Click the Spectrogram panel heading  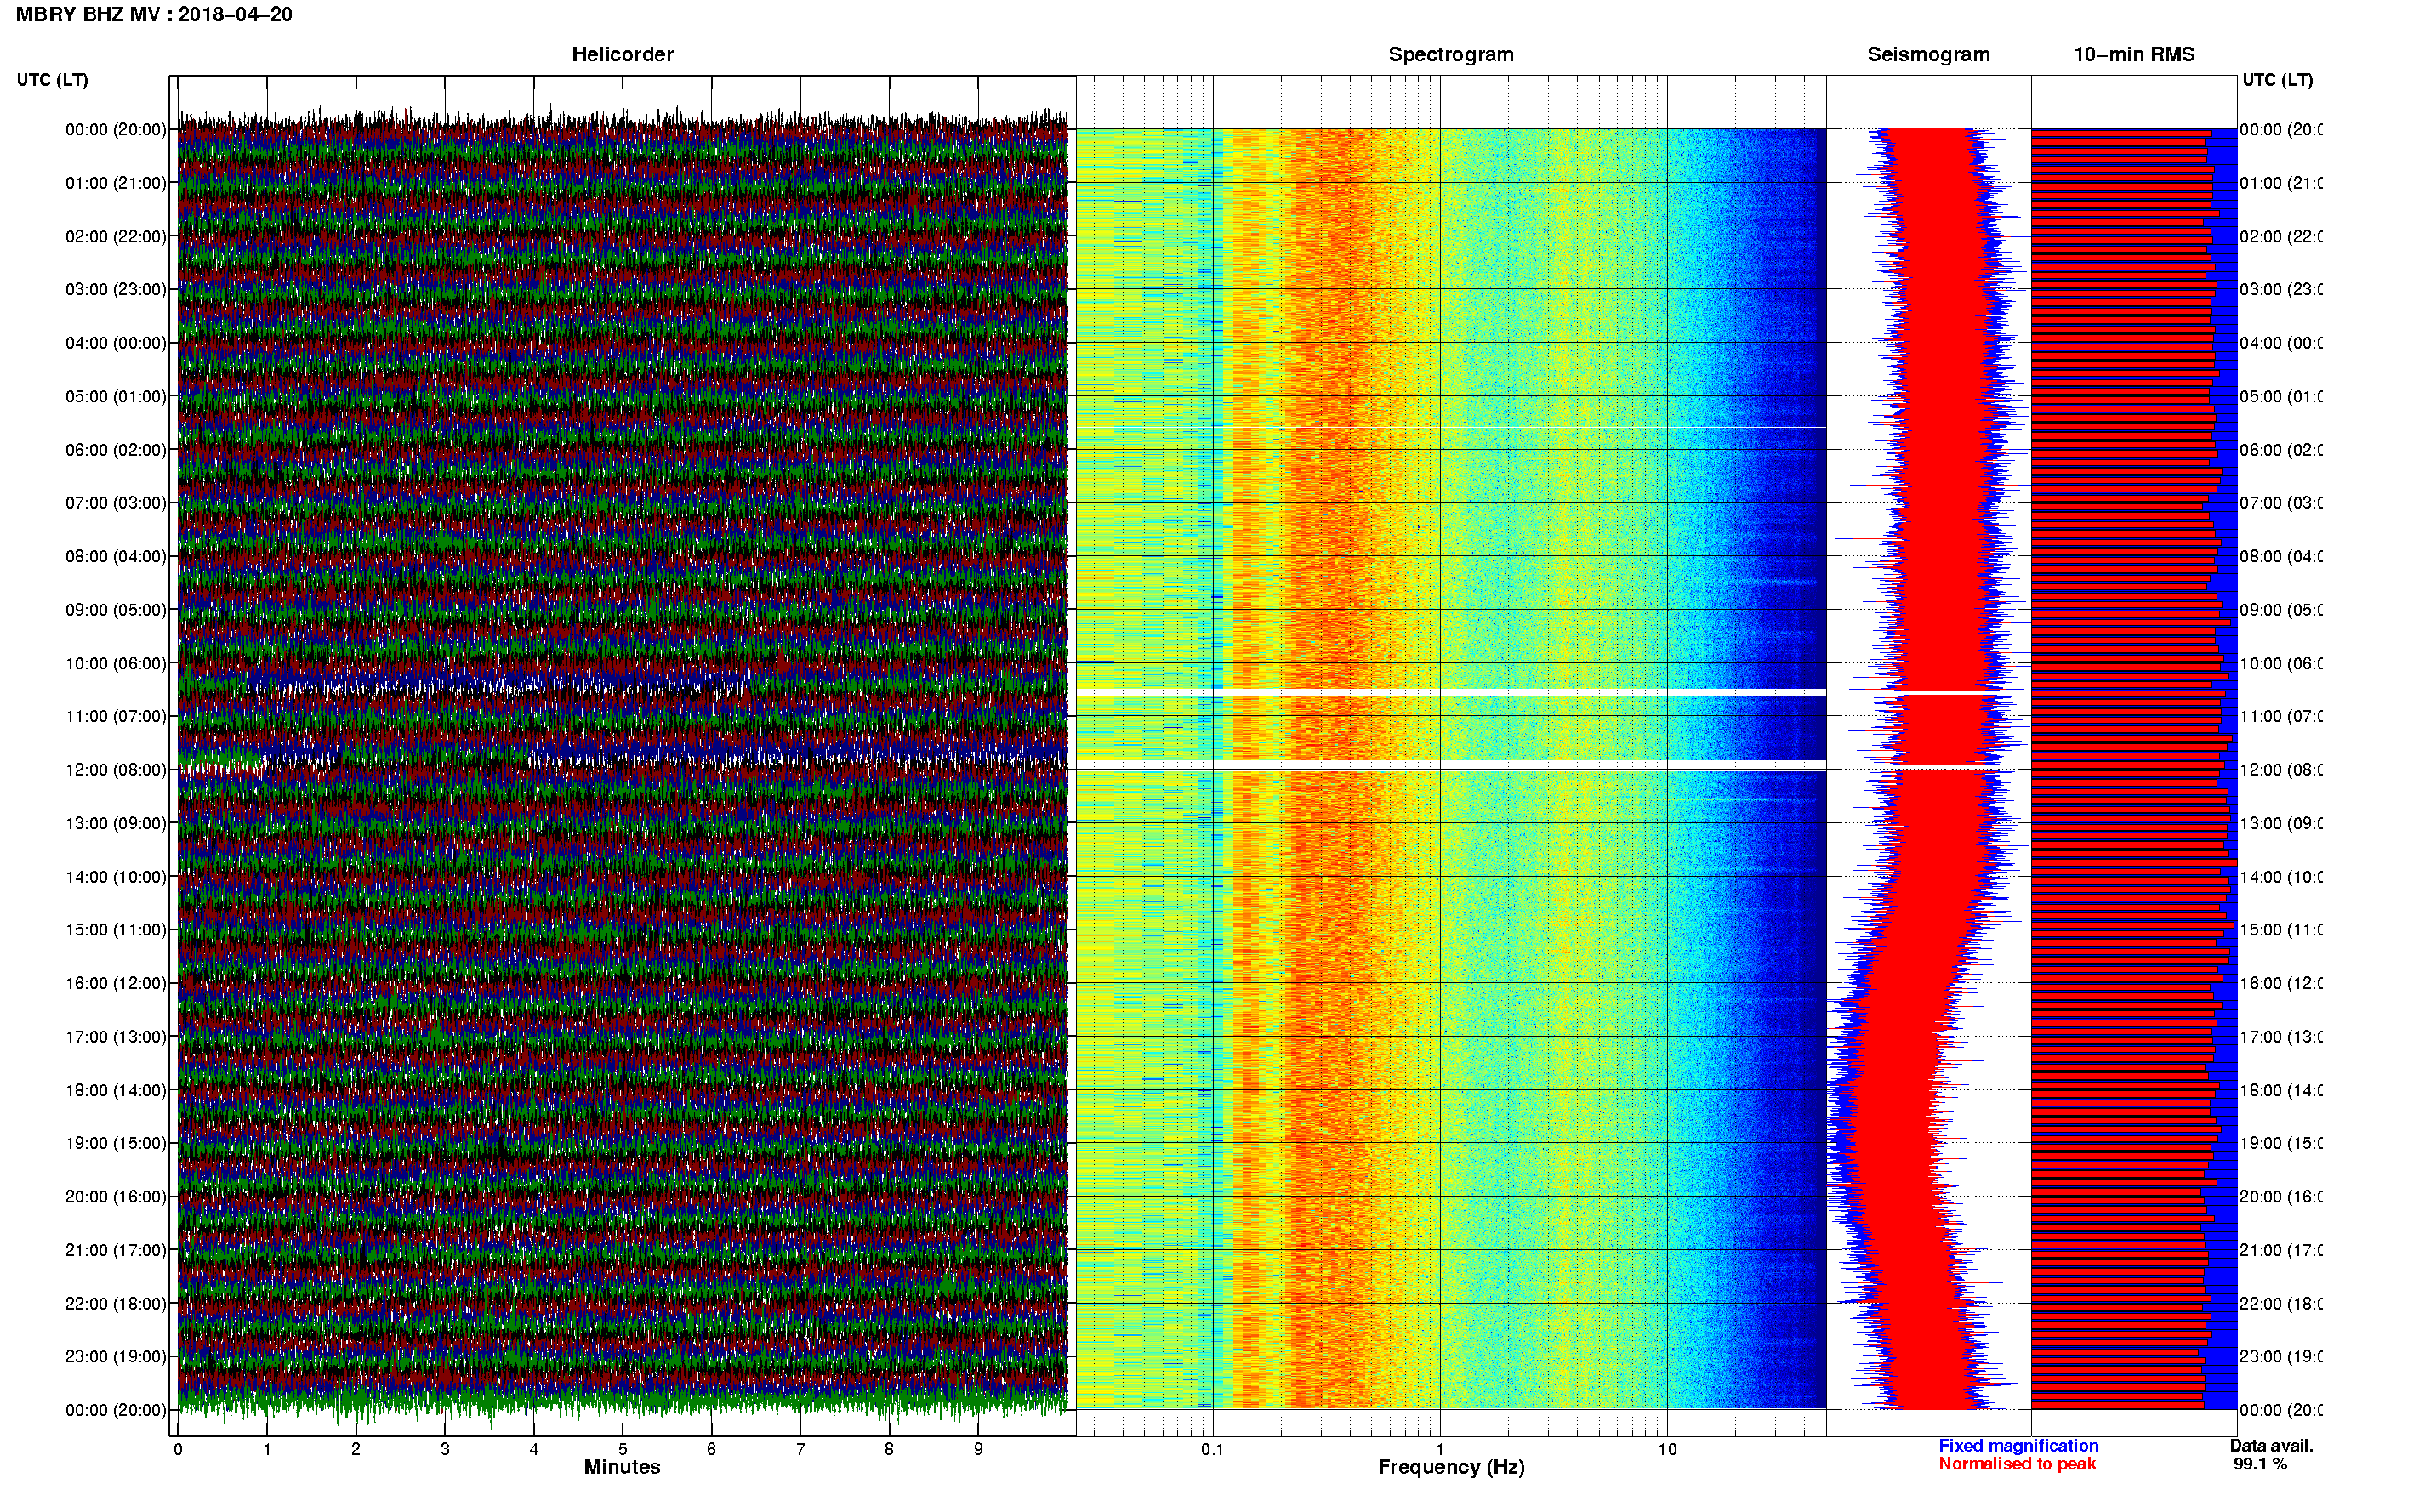(1451, 54)
